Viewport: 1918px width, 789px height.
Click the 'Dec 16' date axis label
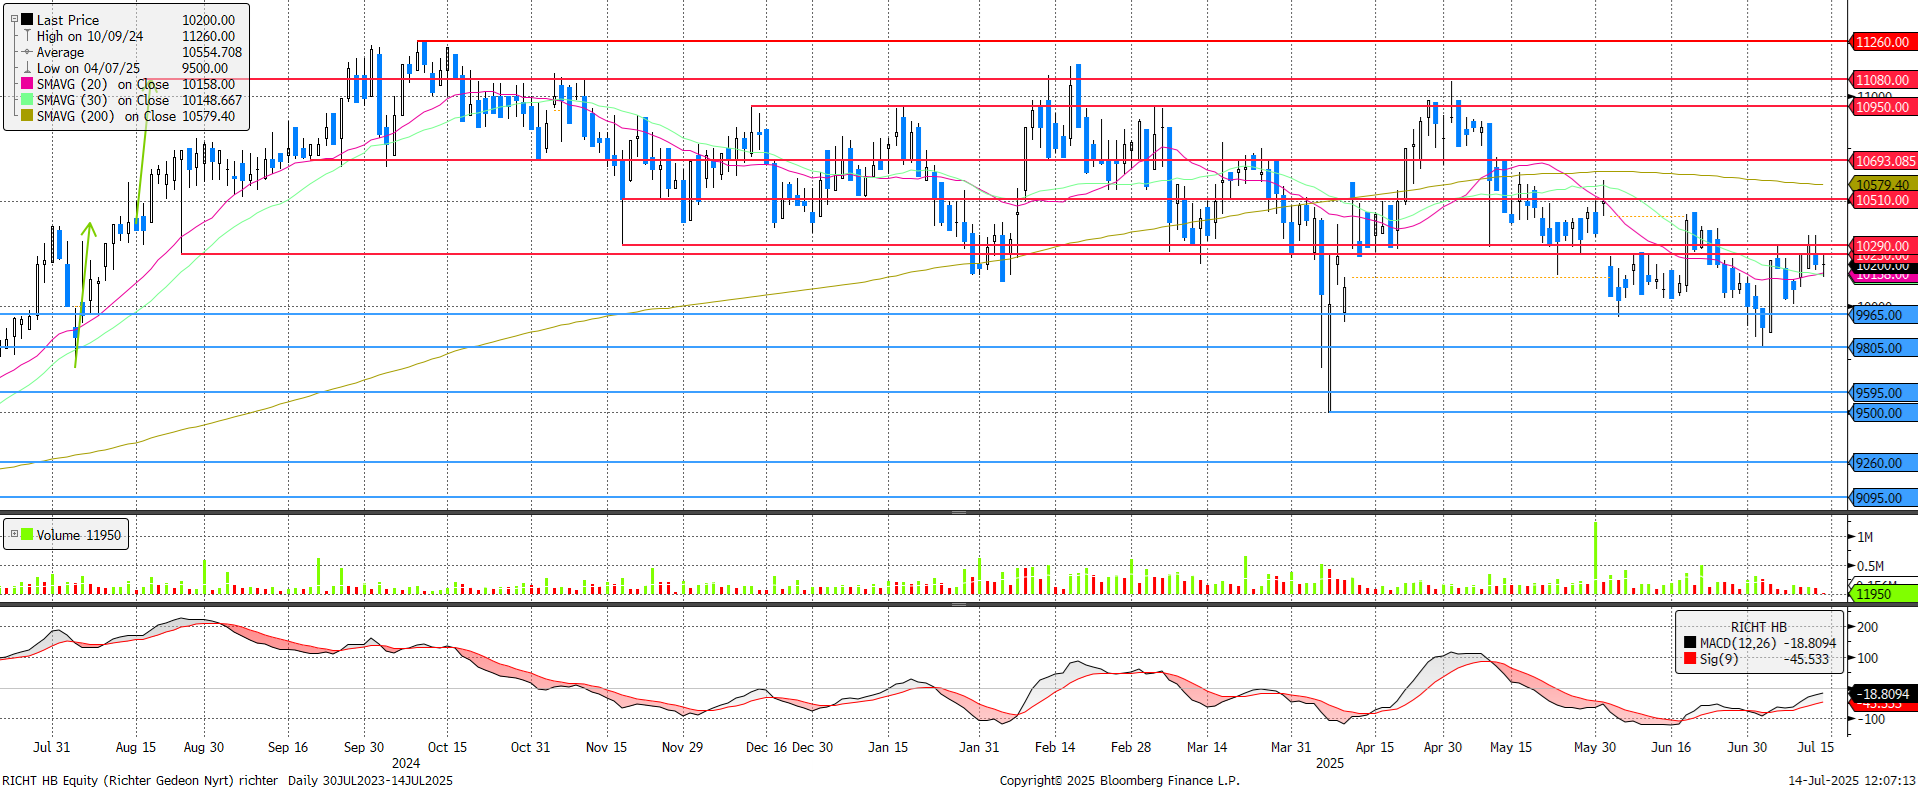pyautogui.click(x=767, y=747)
